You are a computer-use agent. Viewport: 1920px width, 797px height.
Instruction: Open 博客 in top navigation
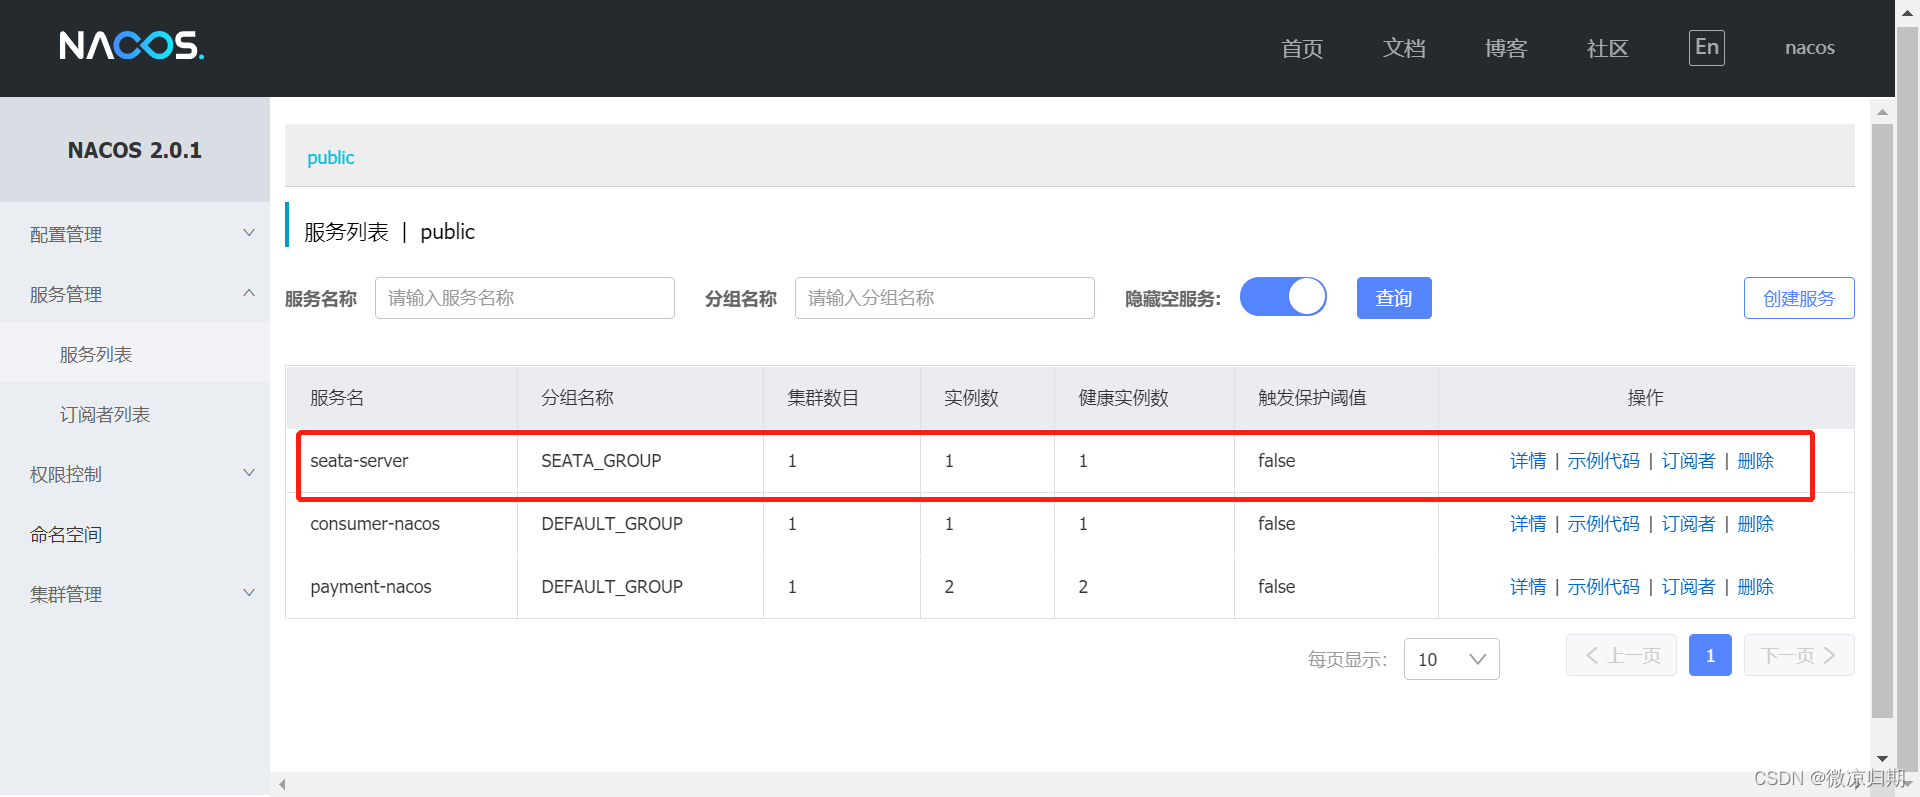1506,48
